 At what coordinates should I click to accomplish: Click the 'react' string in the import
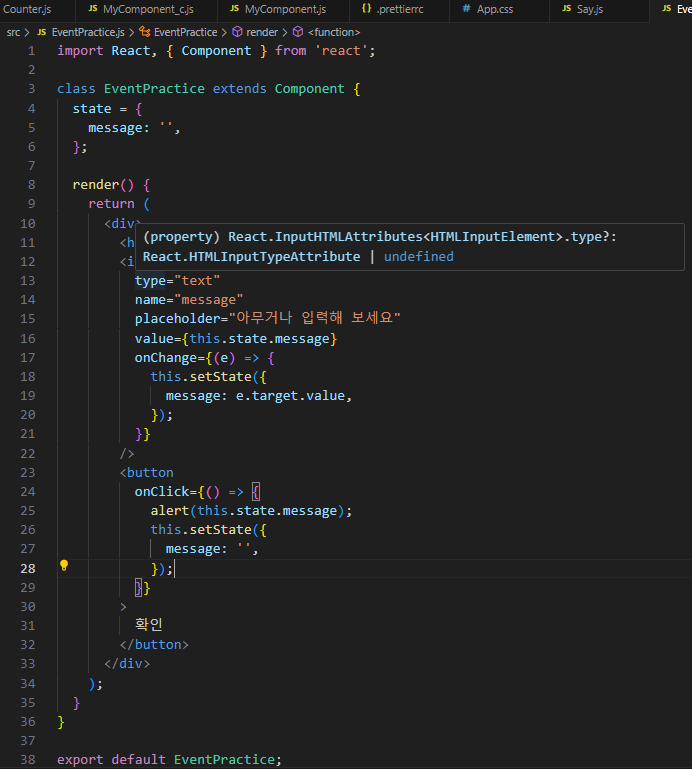341,51
